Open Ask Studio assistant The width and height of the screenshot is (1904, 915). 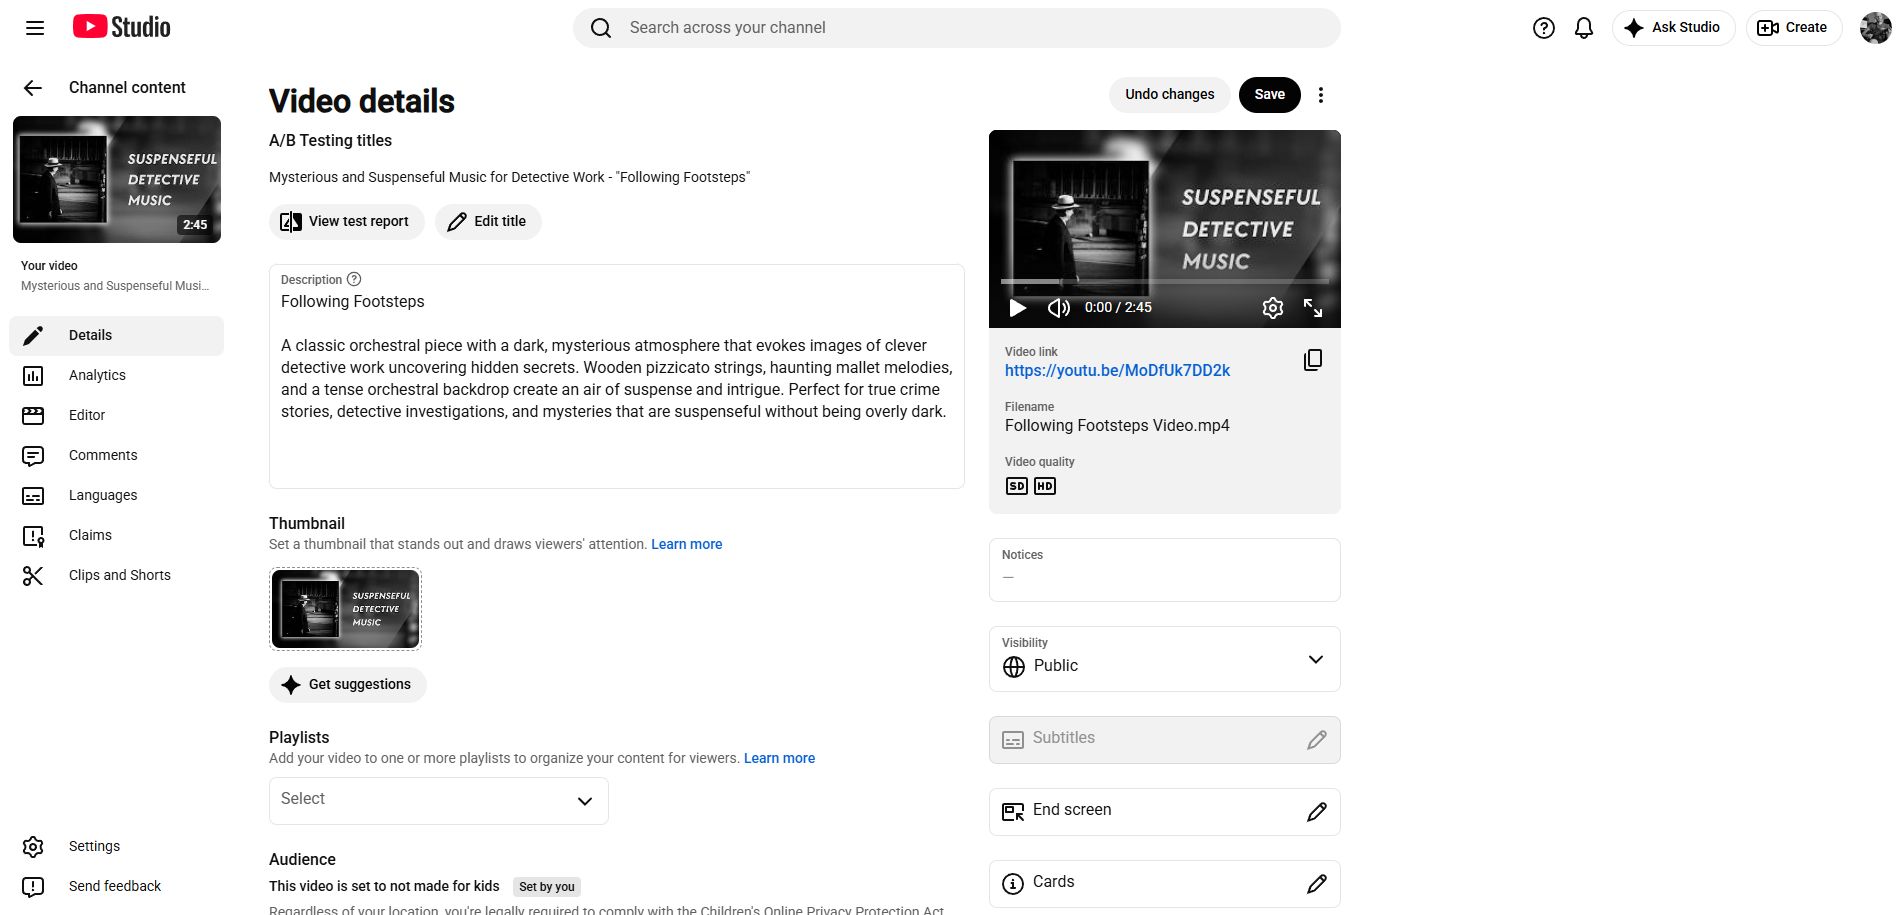click(x=1673, y=28)
